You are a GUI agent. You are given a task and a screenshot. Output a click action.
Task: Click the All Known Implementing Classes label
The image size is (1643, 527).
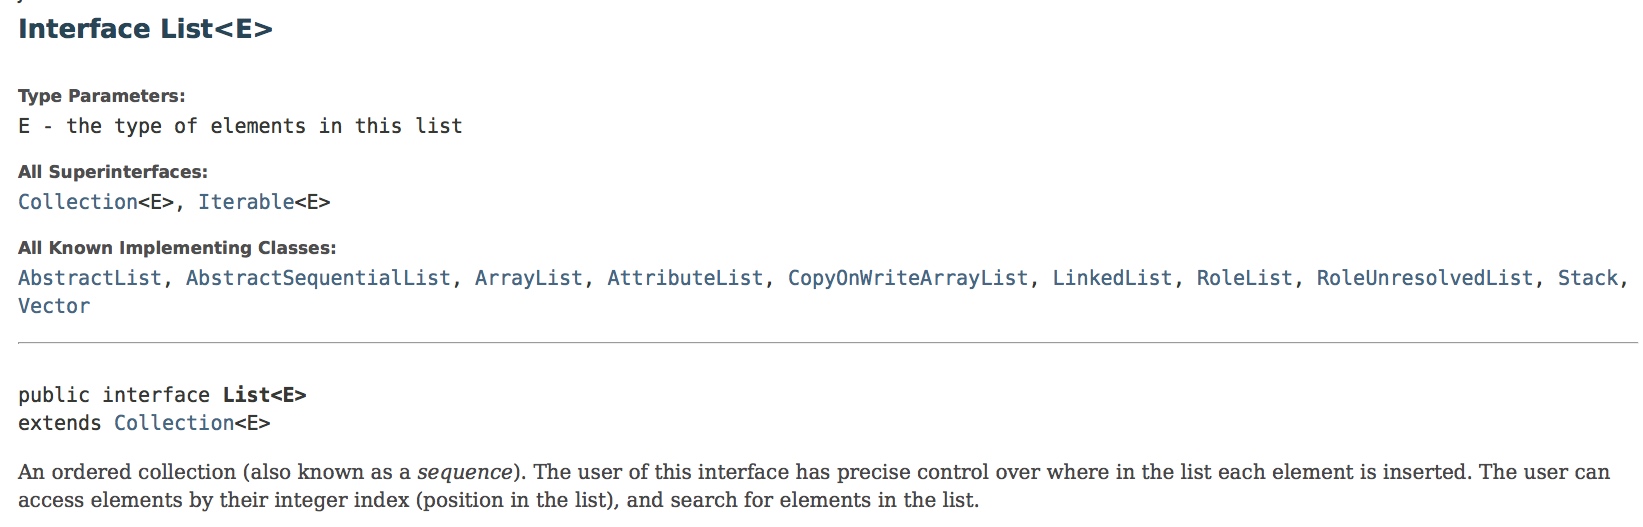click(176, 248)
